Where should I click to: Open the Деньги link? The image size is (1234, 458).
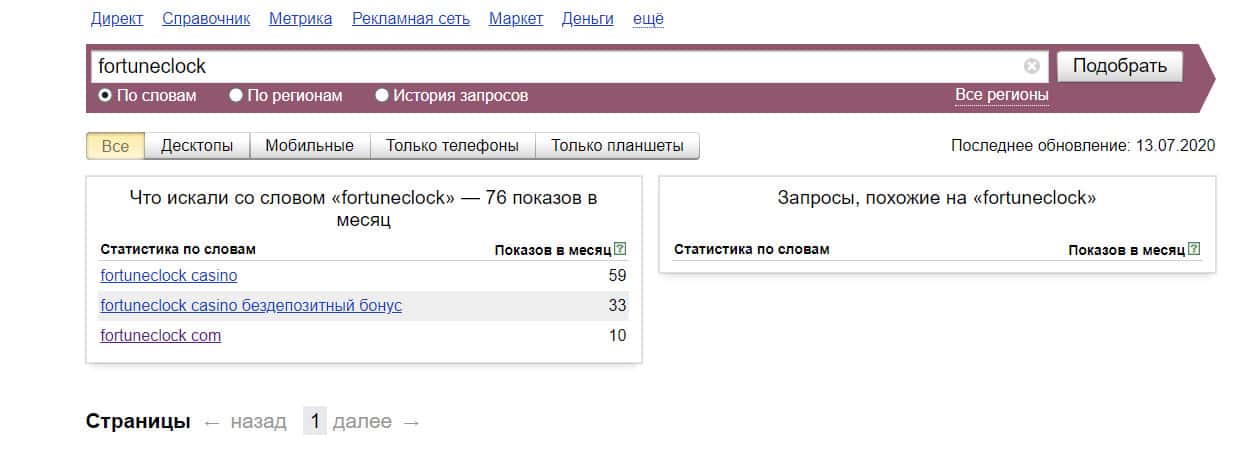[x=588, y=18]
